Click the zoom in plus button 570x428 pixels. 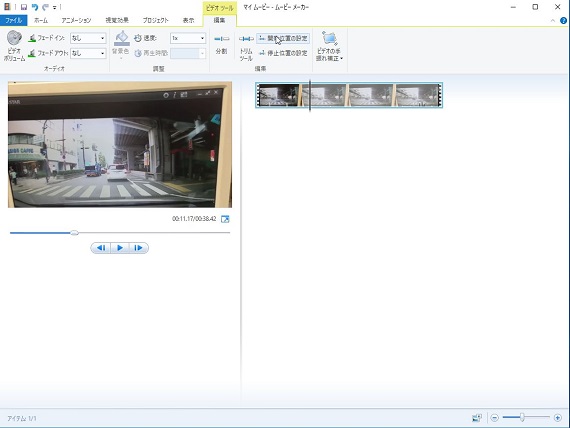click(558, 418)
